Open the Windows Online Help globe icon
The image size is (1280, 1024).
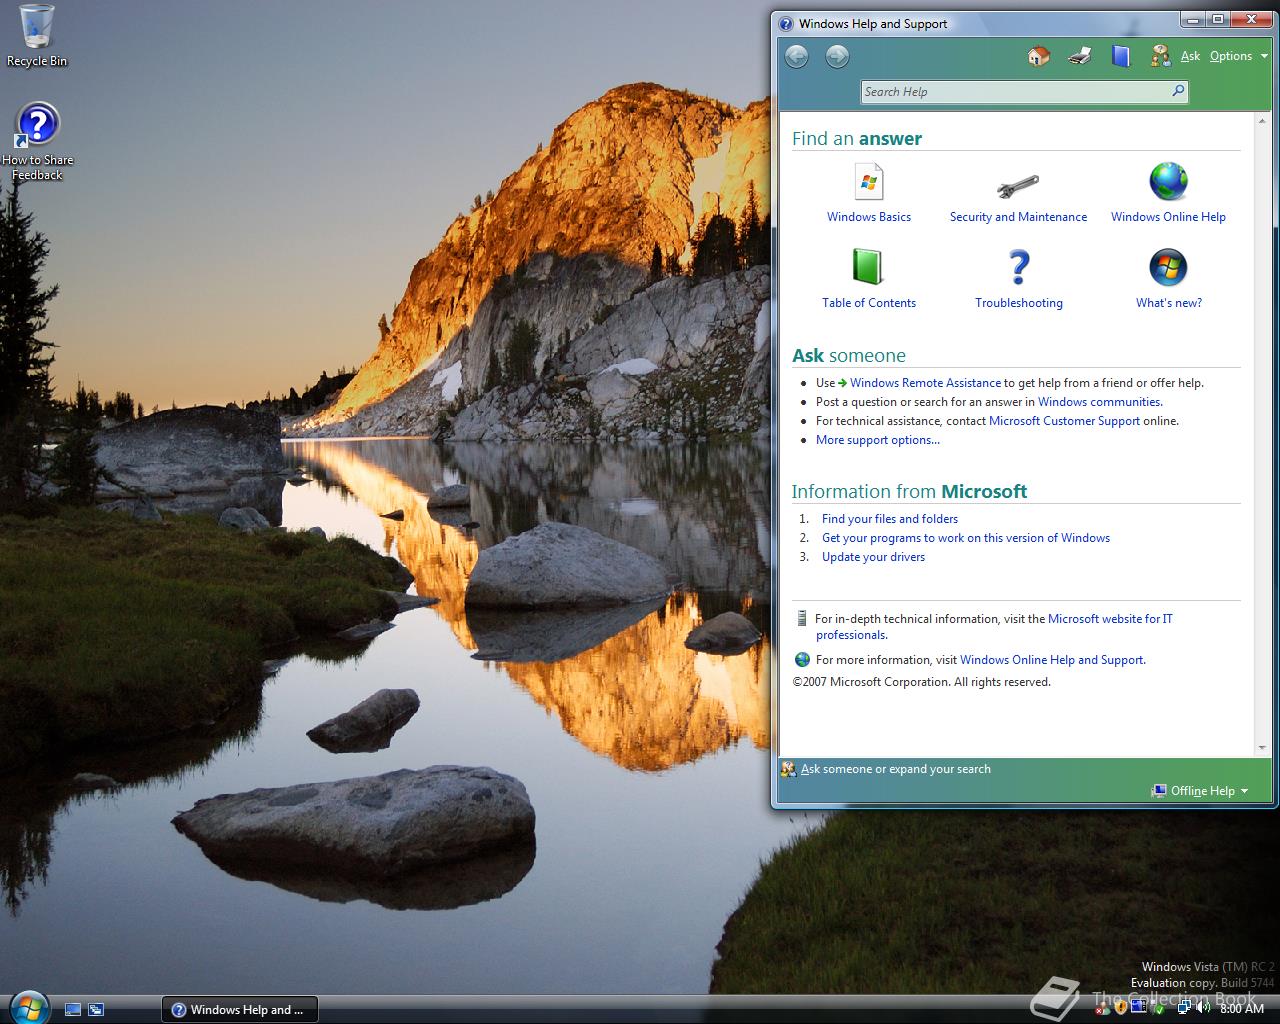coord(1168,182)
